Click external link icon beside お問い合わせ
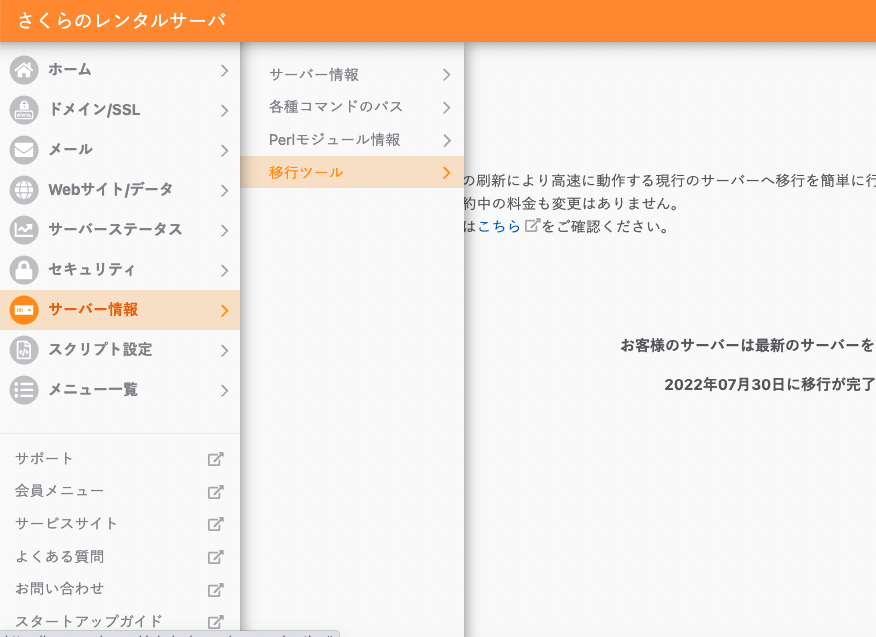Viewport: 876px width, 637px height. click(x=216, y=590)
